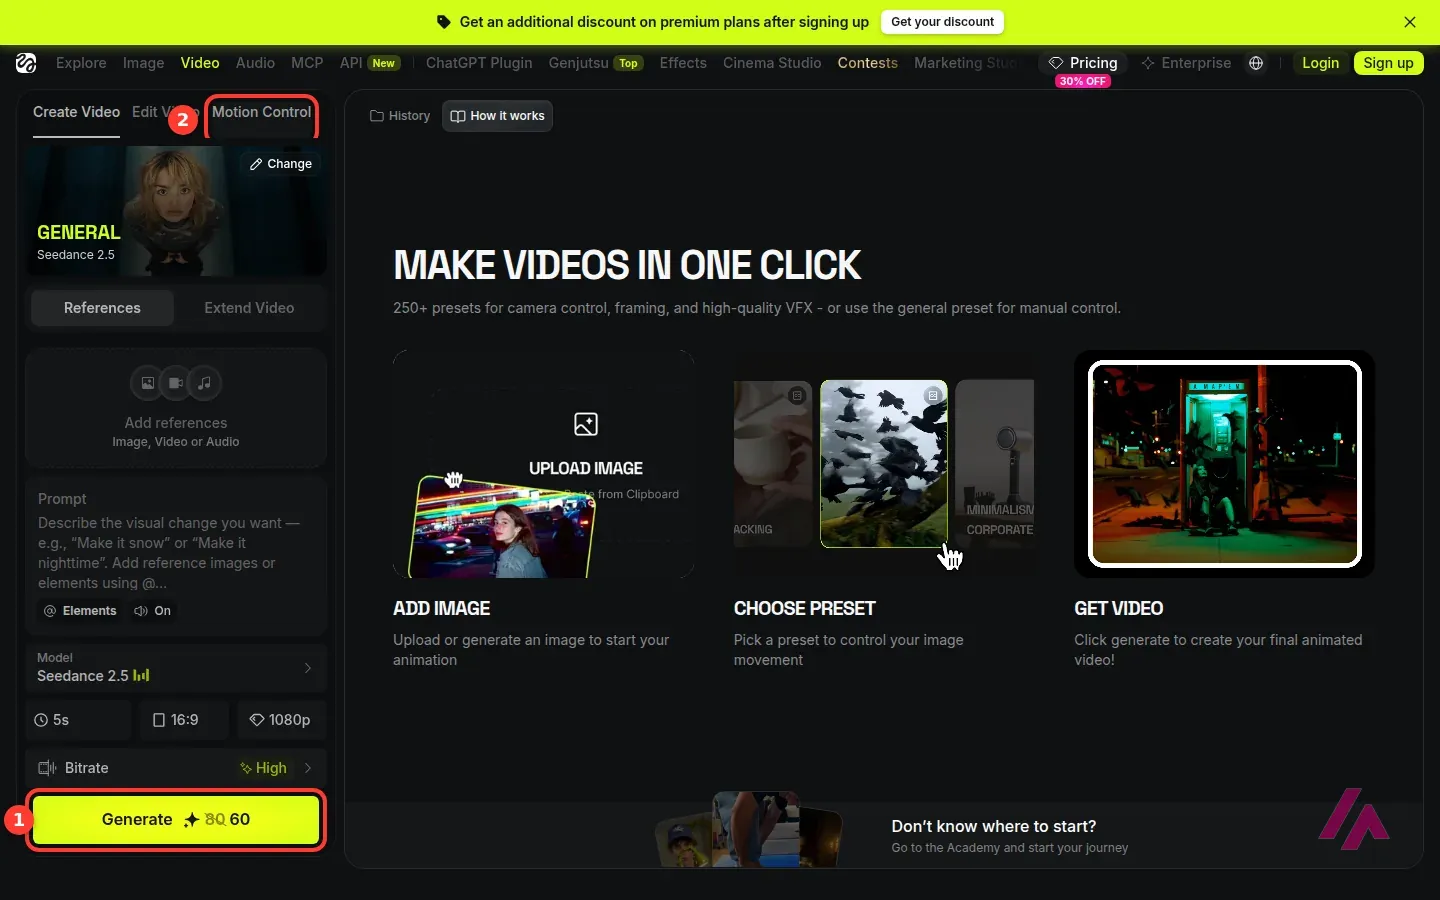The image size is (1440, 900).
Task: Open Cinema Studio
Action: [772, 63]
